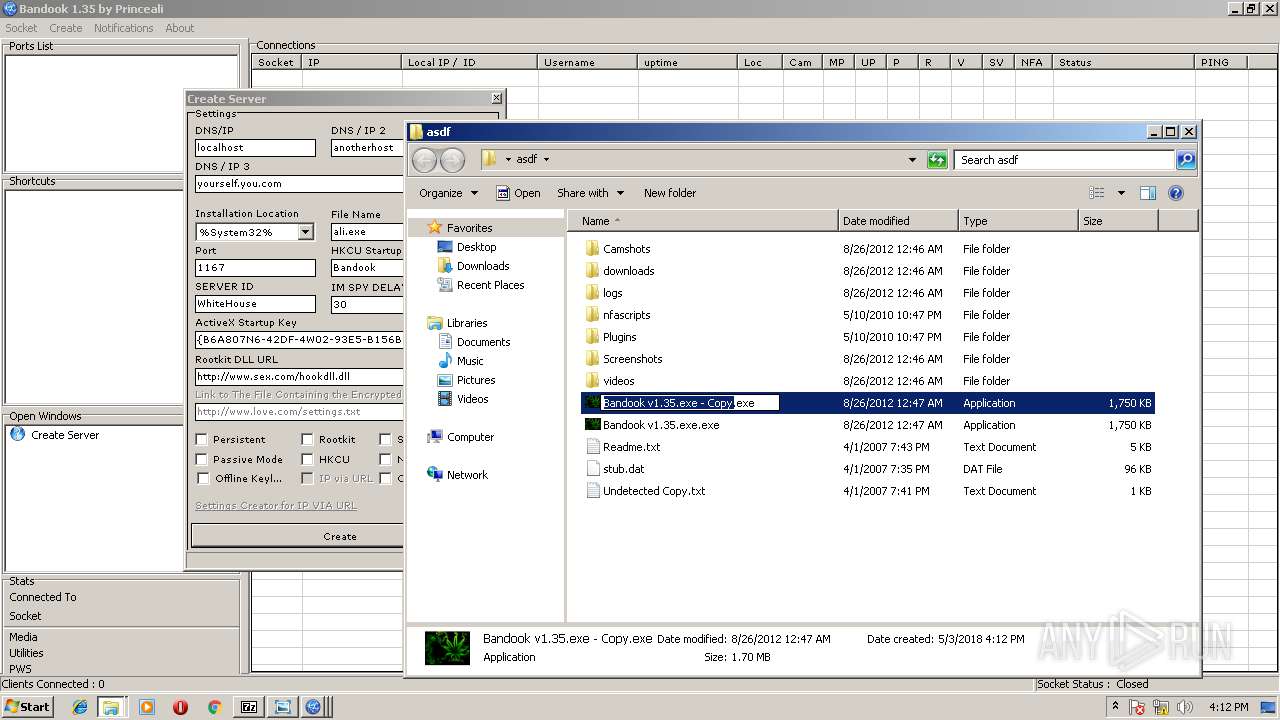Open Network in the navigation pane
The height and width of the screenshot is (720, 1280).
click(457, 475)
